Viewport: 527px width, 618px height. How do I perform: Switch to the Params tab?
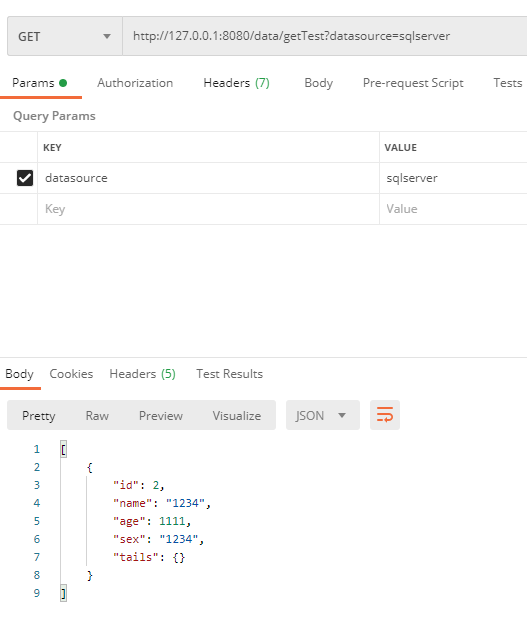click(39, 83)
